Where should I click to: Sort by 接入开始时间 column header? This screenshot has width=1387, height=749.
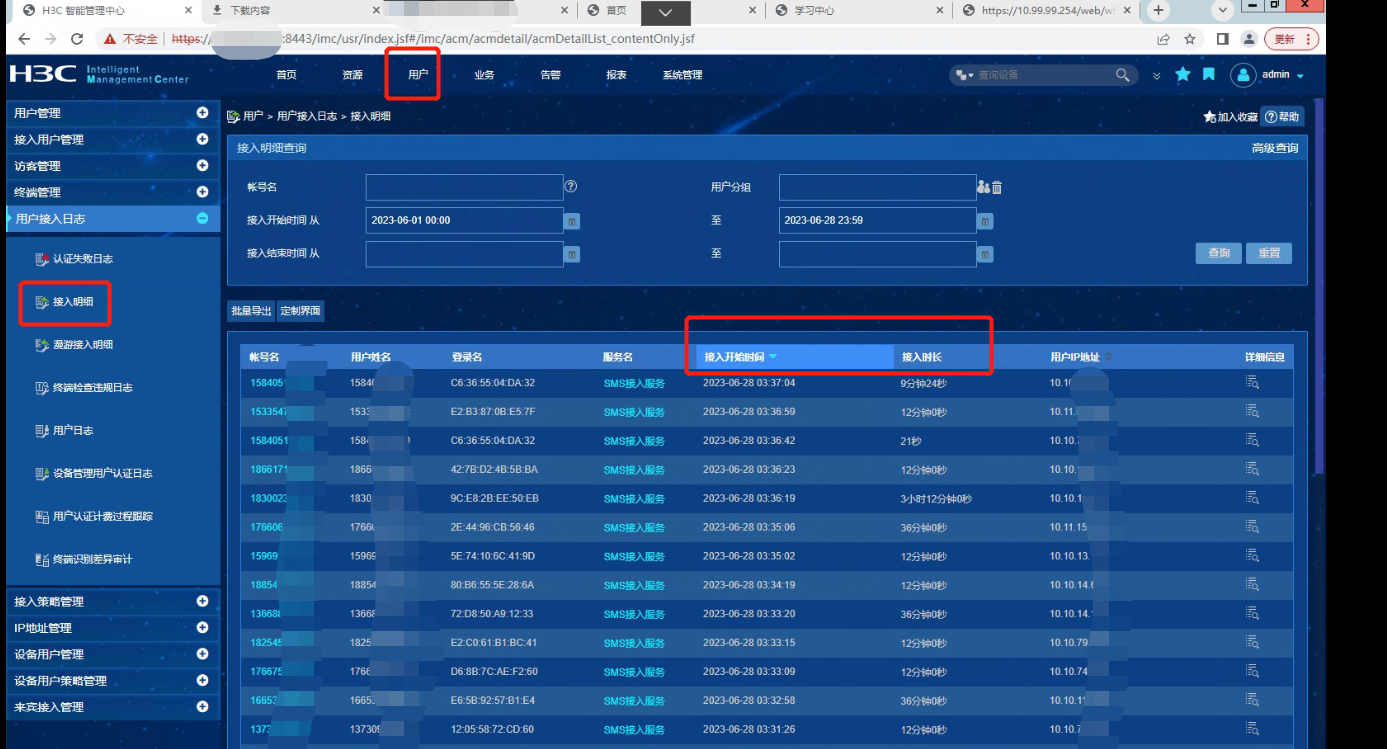click(735, 357)
